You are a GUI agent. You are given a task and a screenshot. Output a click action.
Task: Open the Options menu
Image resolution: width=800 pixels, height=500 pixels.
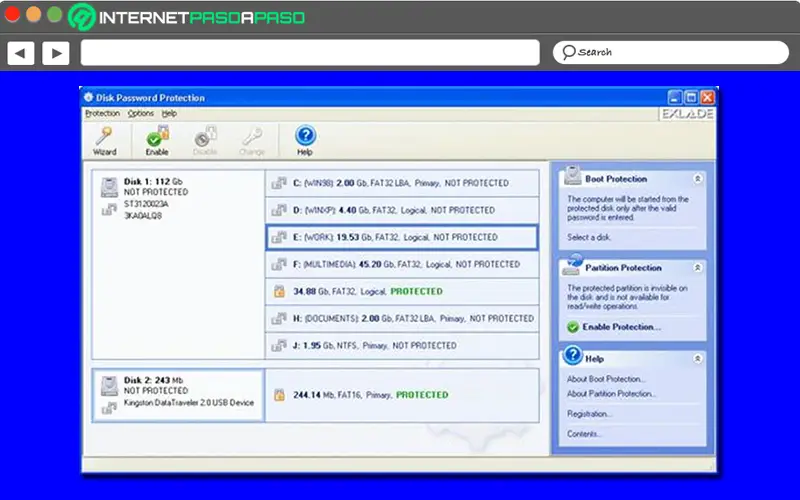click(141, 113)
